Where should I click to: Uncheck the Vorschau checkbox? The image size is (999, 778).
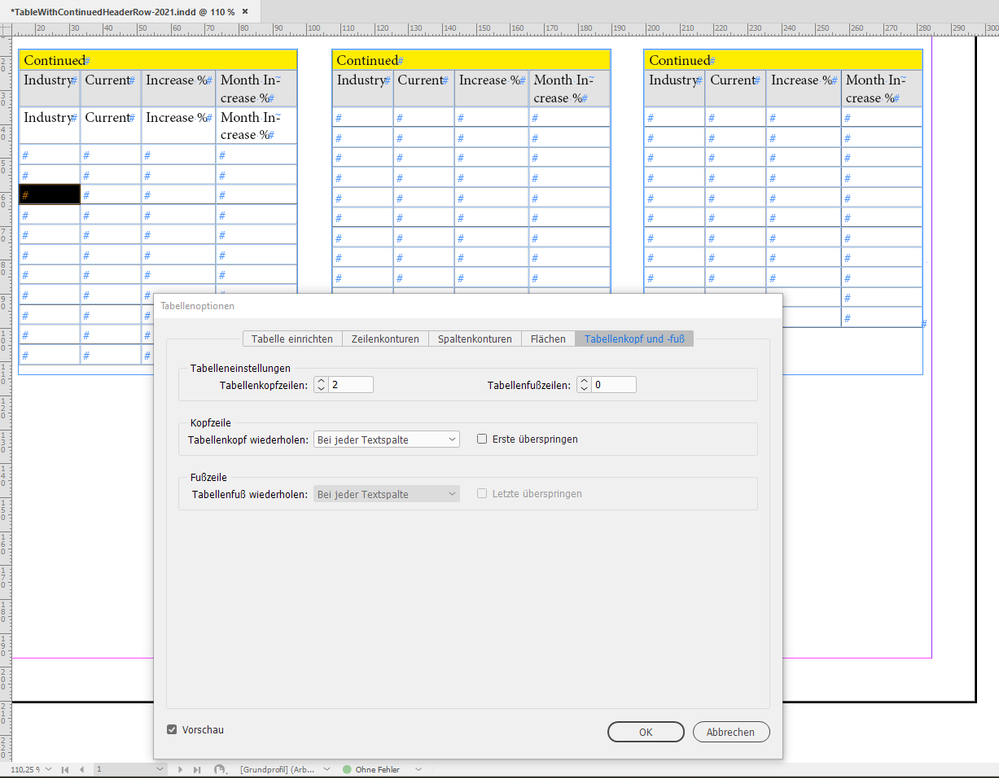(173, 730)
